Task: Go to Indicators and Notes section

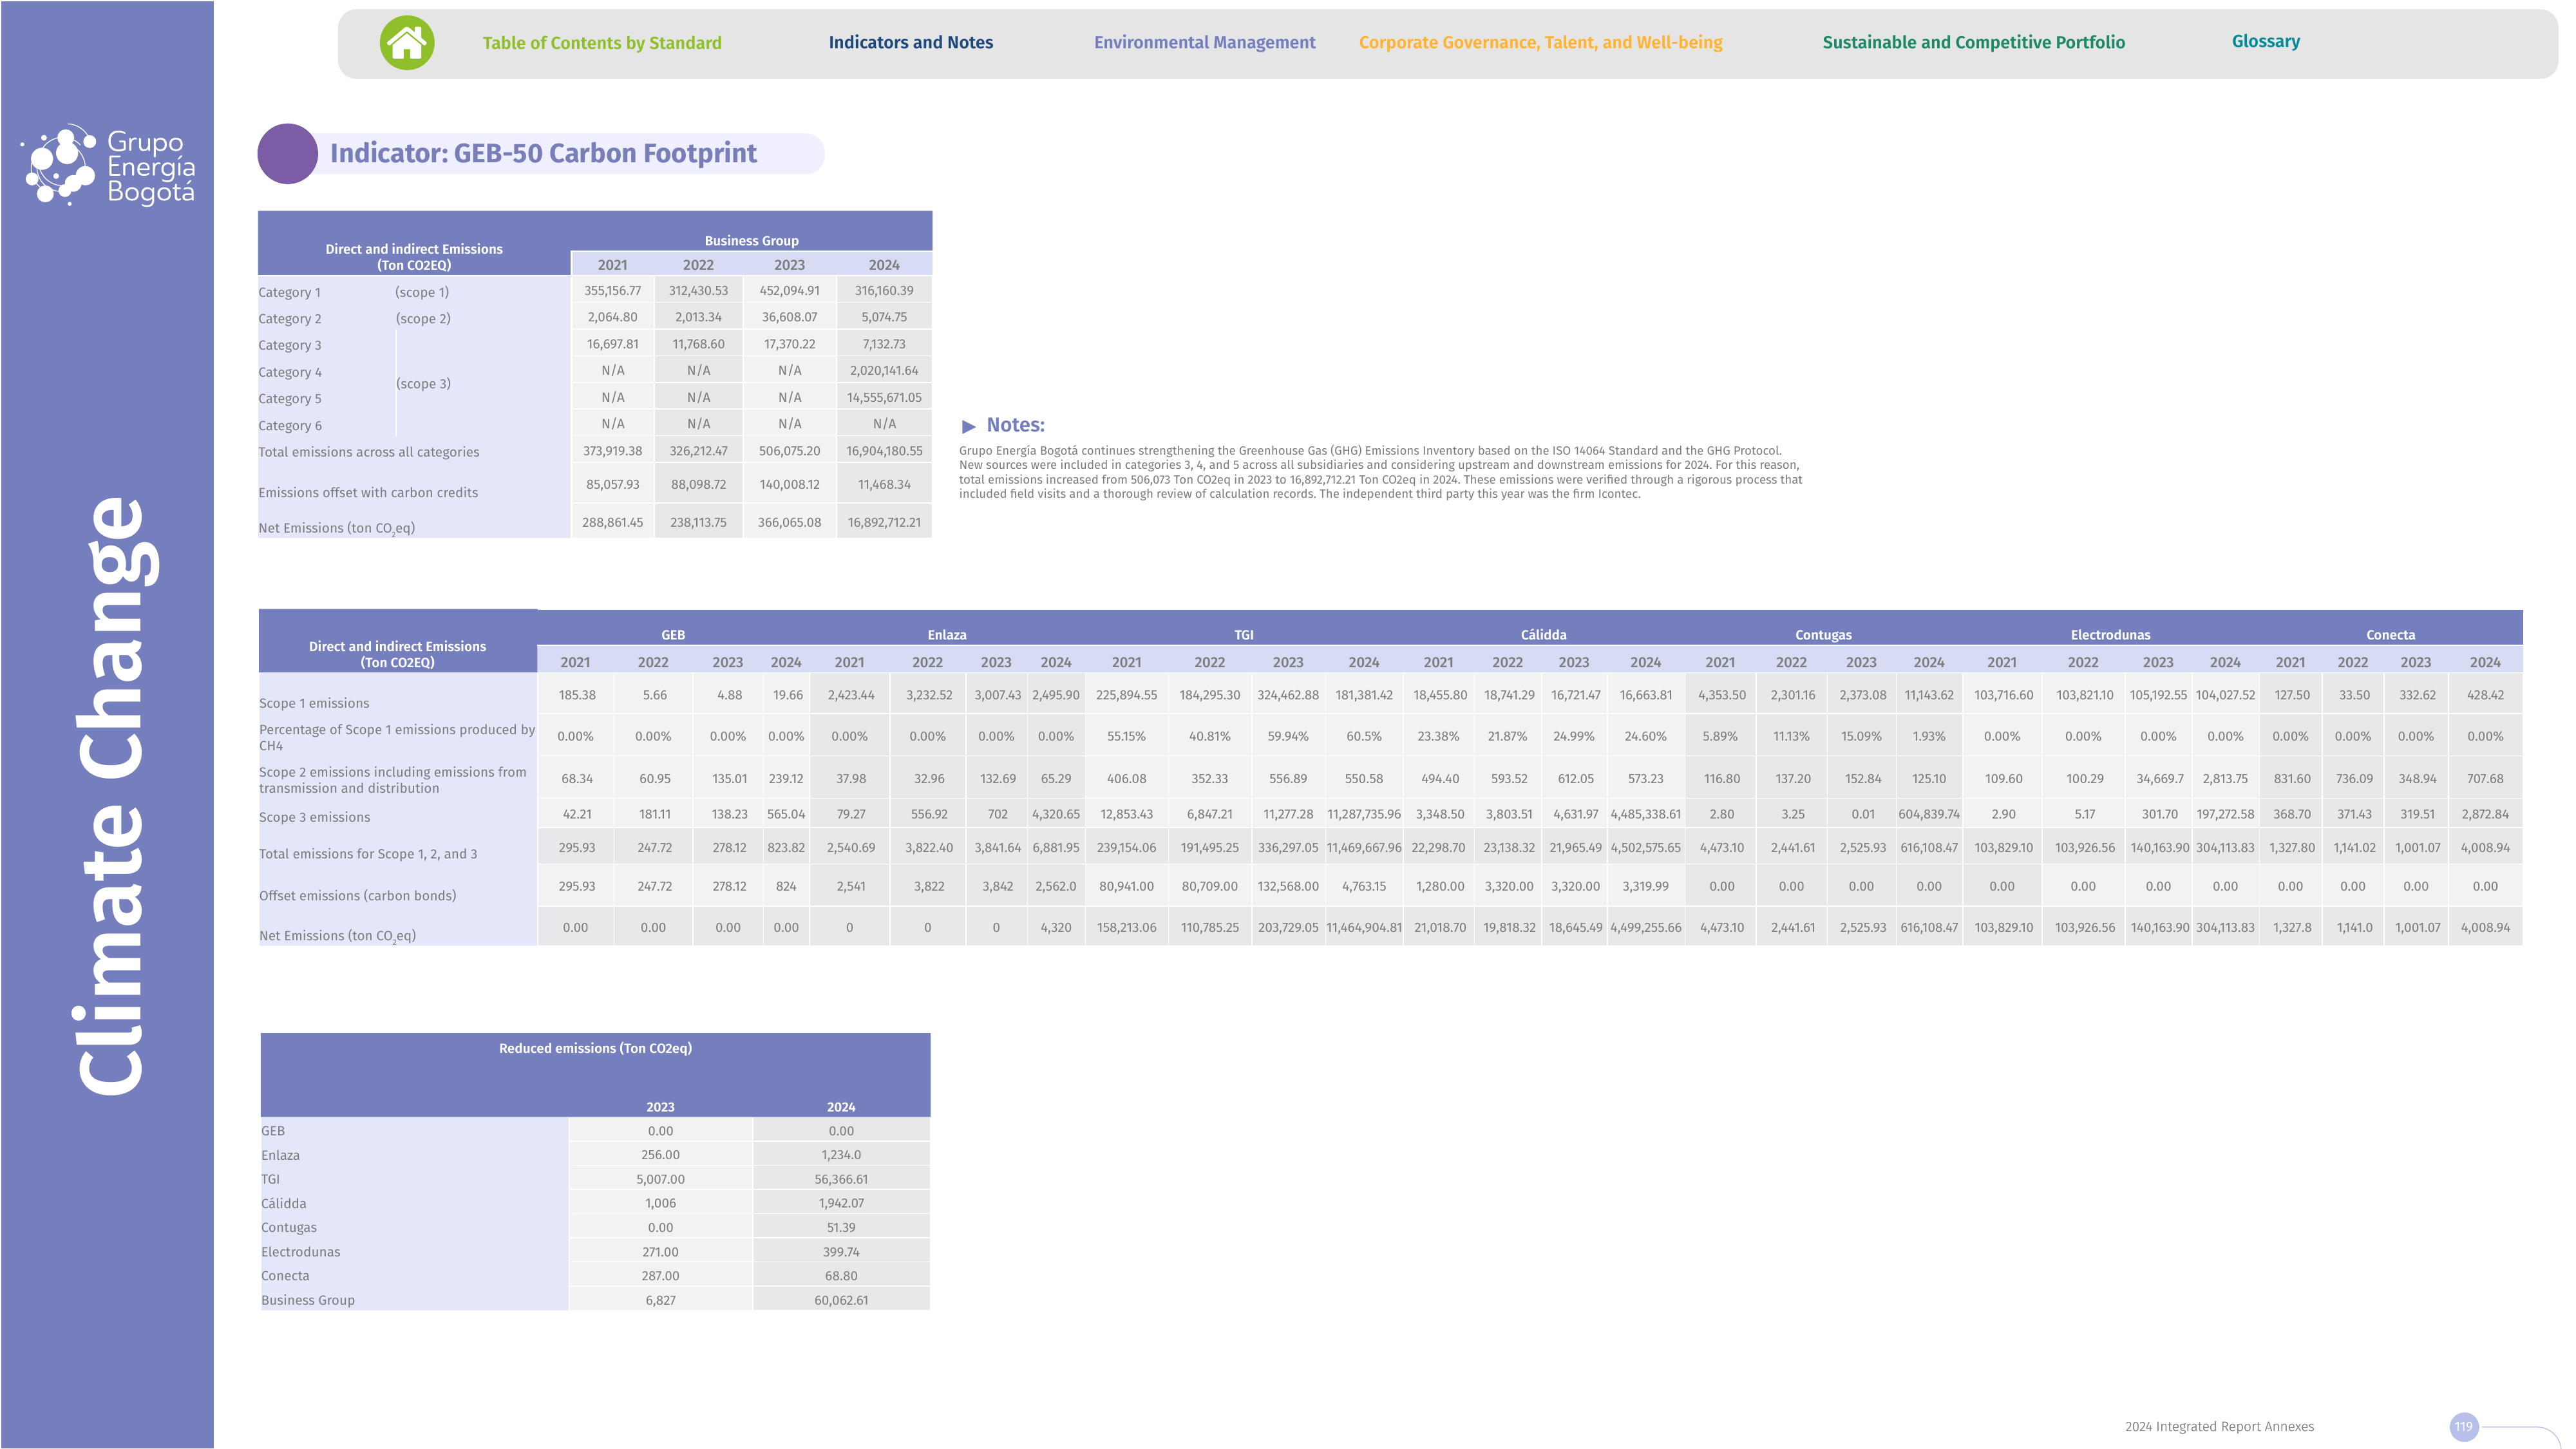Action: tap(910, 42)
